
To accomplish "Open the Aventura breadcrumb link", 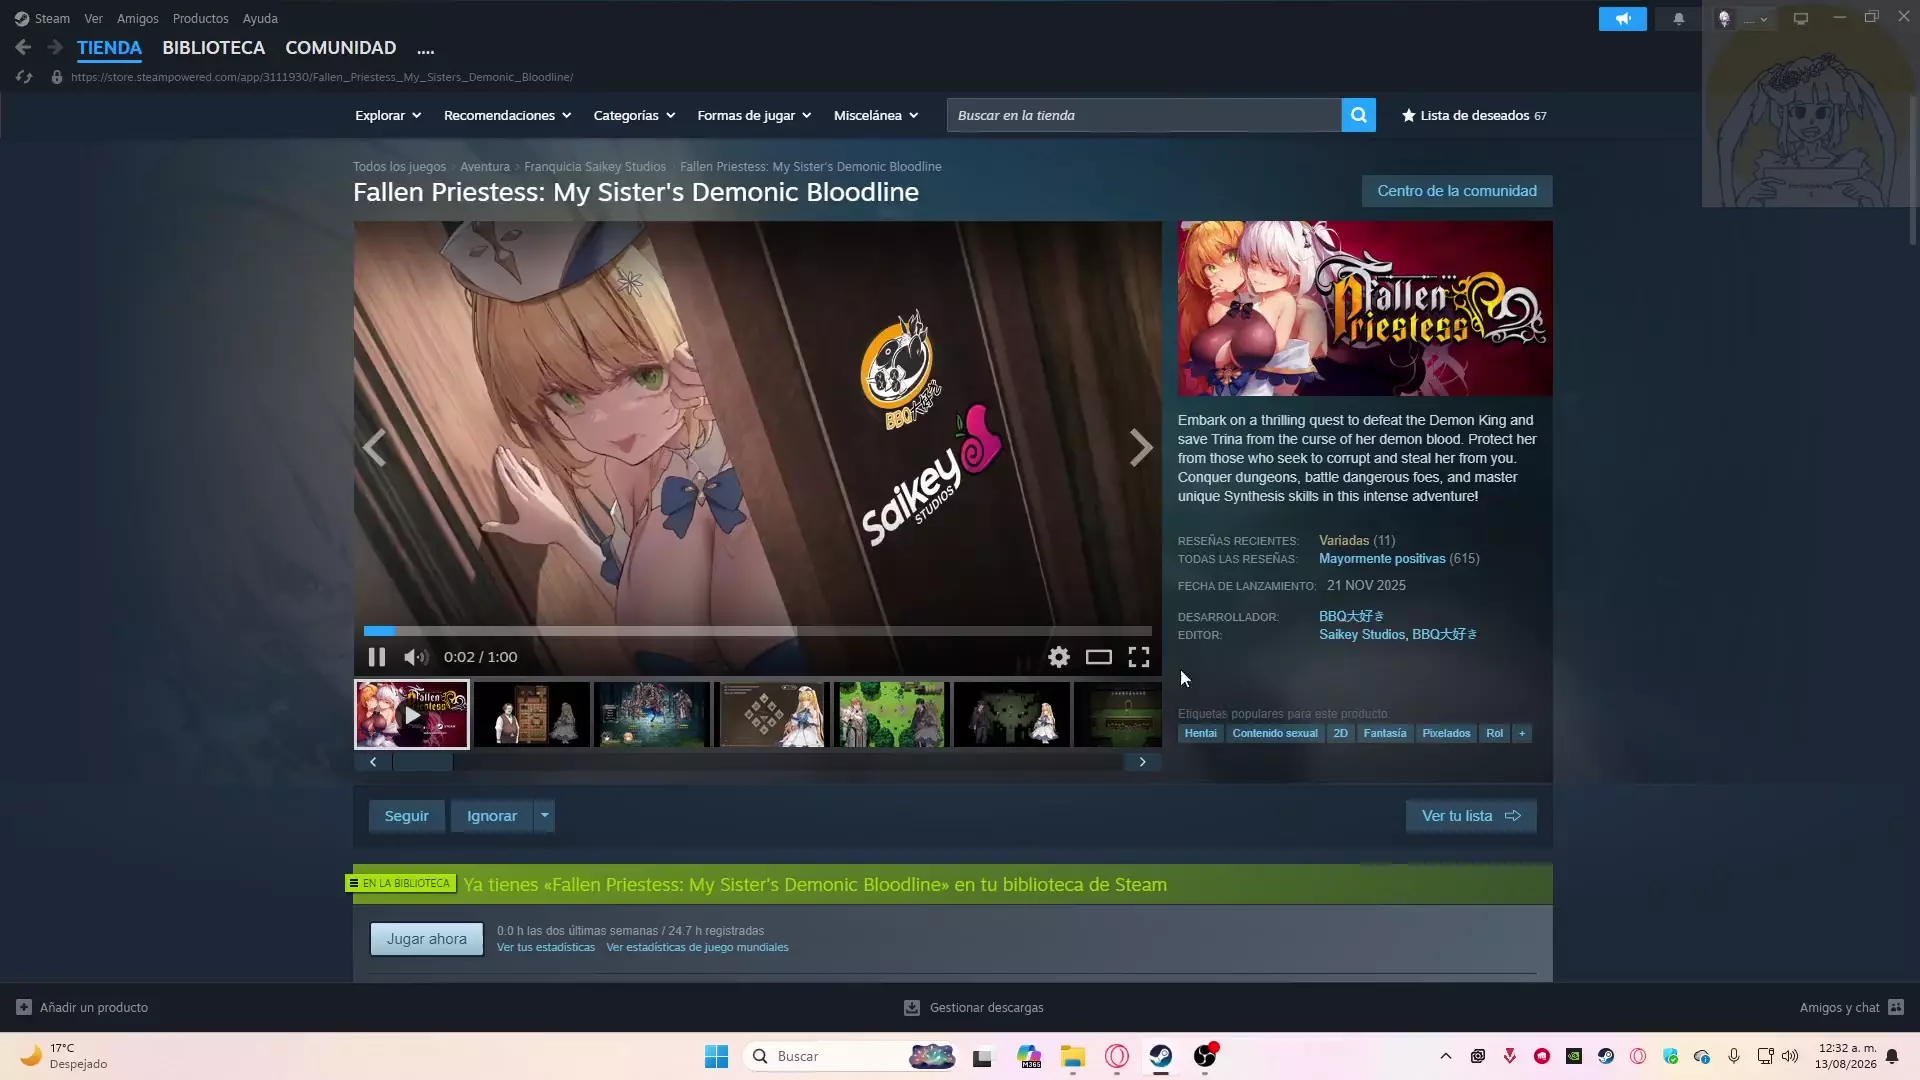I will pyautogui.click(x=485, y=167).
